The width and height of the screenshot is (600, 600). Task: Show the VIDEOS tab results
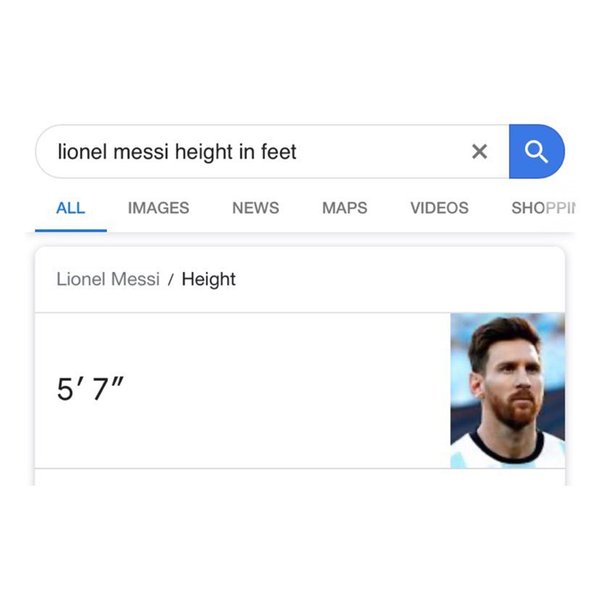point(439,208)
